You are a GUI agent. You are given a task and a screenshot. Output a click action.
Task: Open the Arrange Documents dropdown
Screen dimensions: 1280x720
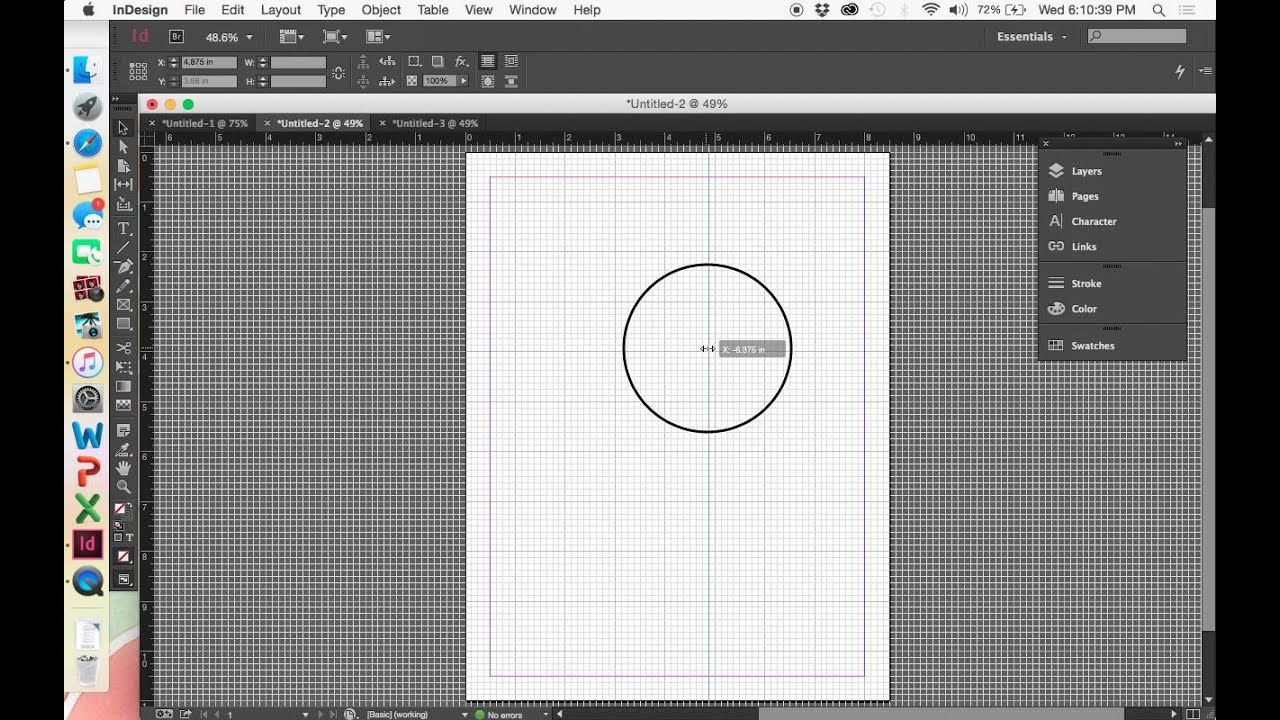pos(378,36)
